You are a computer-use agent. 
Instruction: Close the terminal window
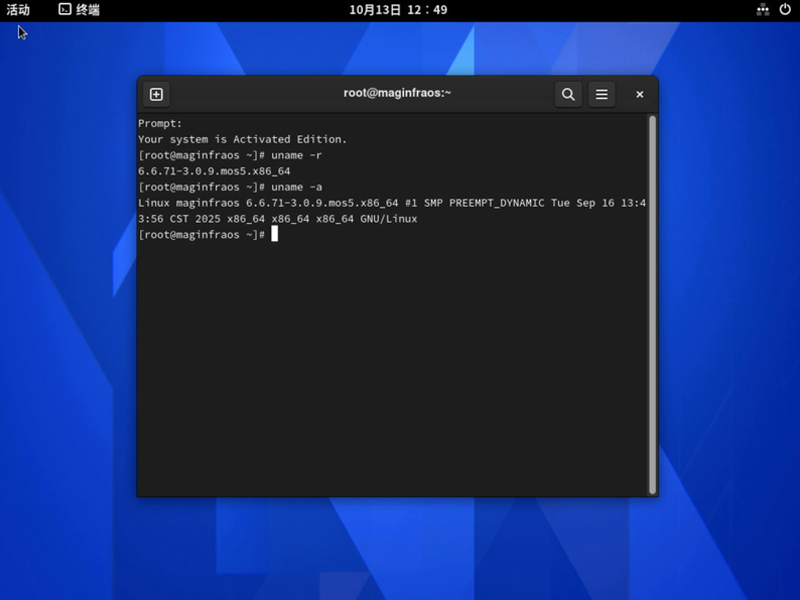[x=640, y=94]
